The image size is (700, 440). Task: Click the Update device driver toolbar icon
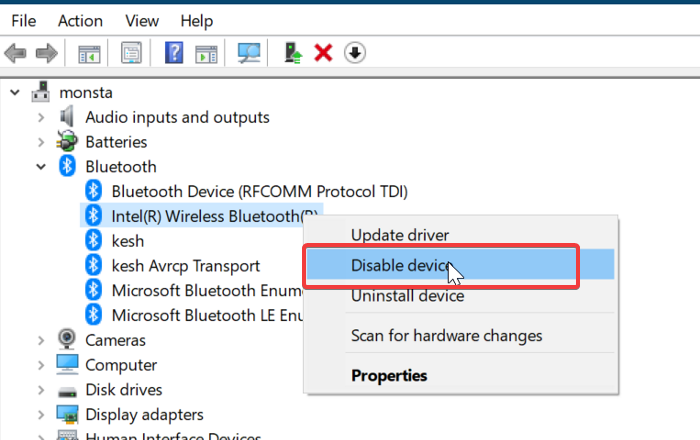[293, 53]
